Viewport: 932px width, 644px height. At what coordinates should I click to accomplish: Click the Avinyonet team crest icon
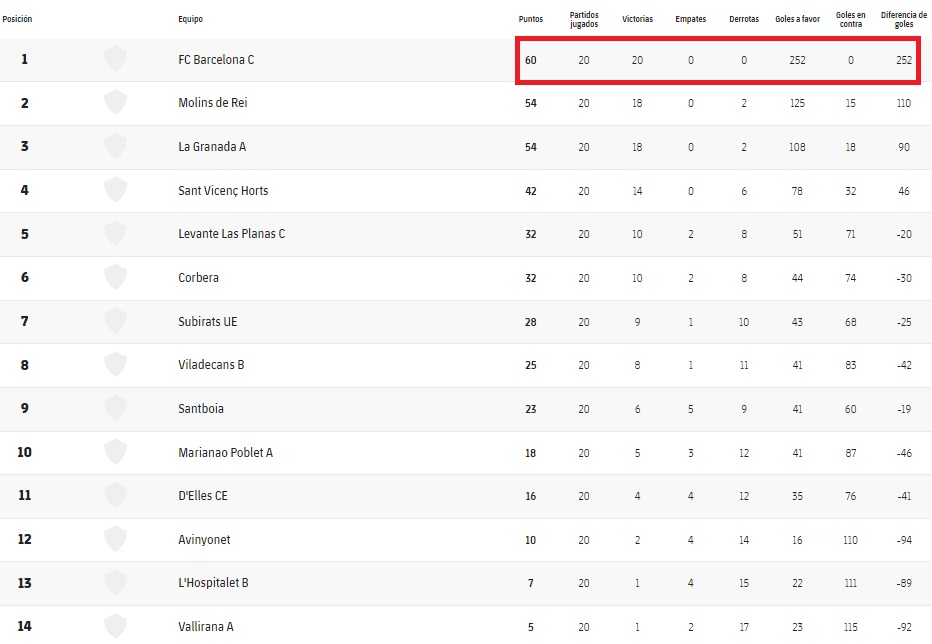[x=116, y=540]
